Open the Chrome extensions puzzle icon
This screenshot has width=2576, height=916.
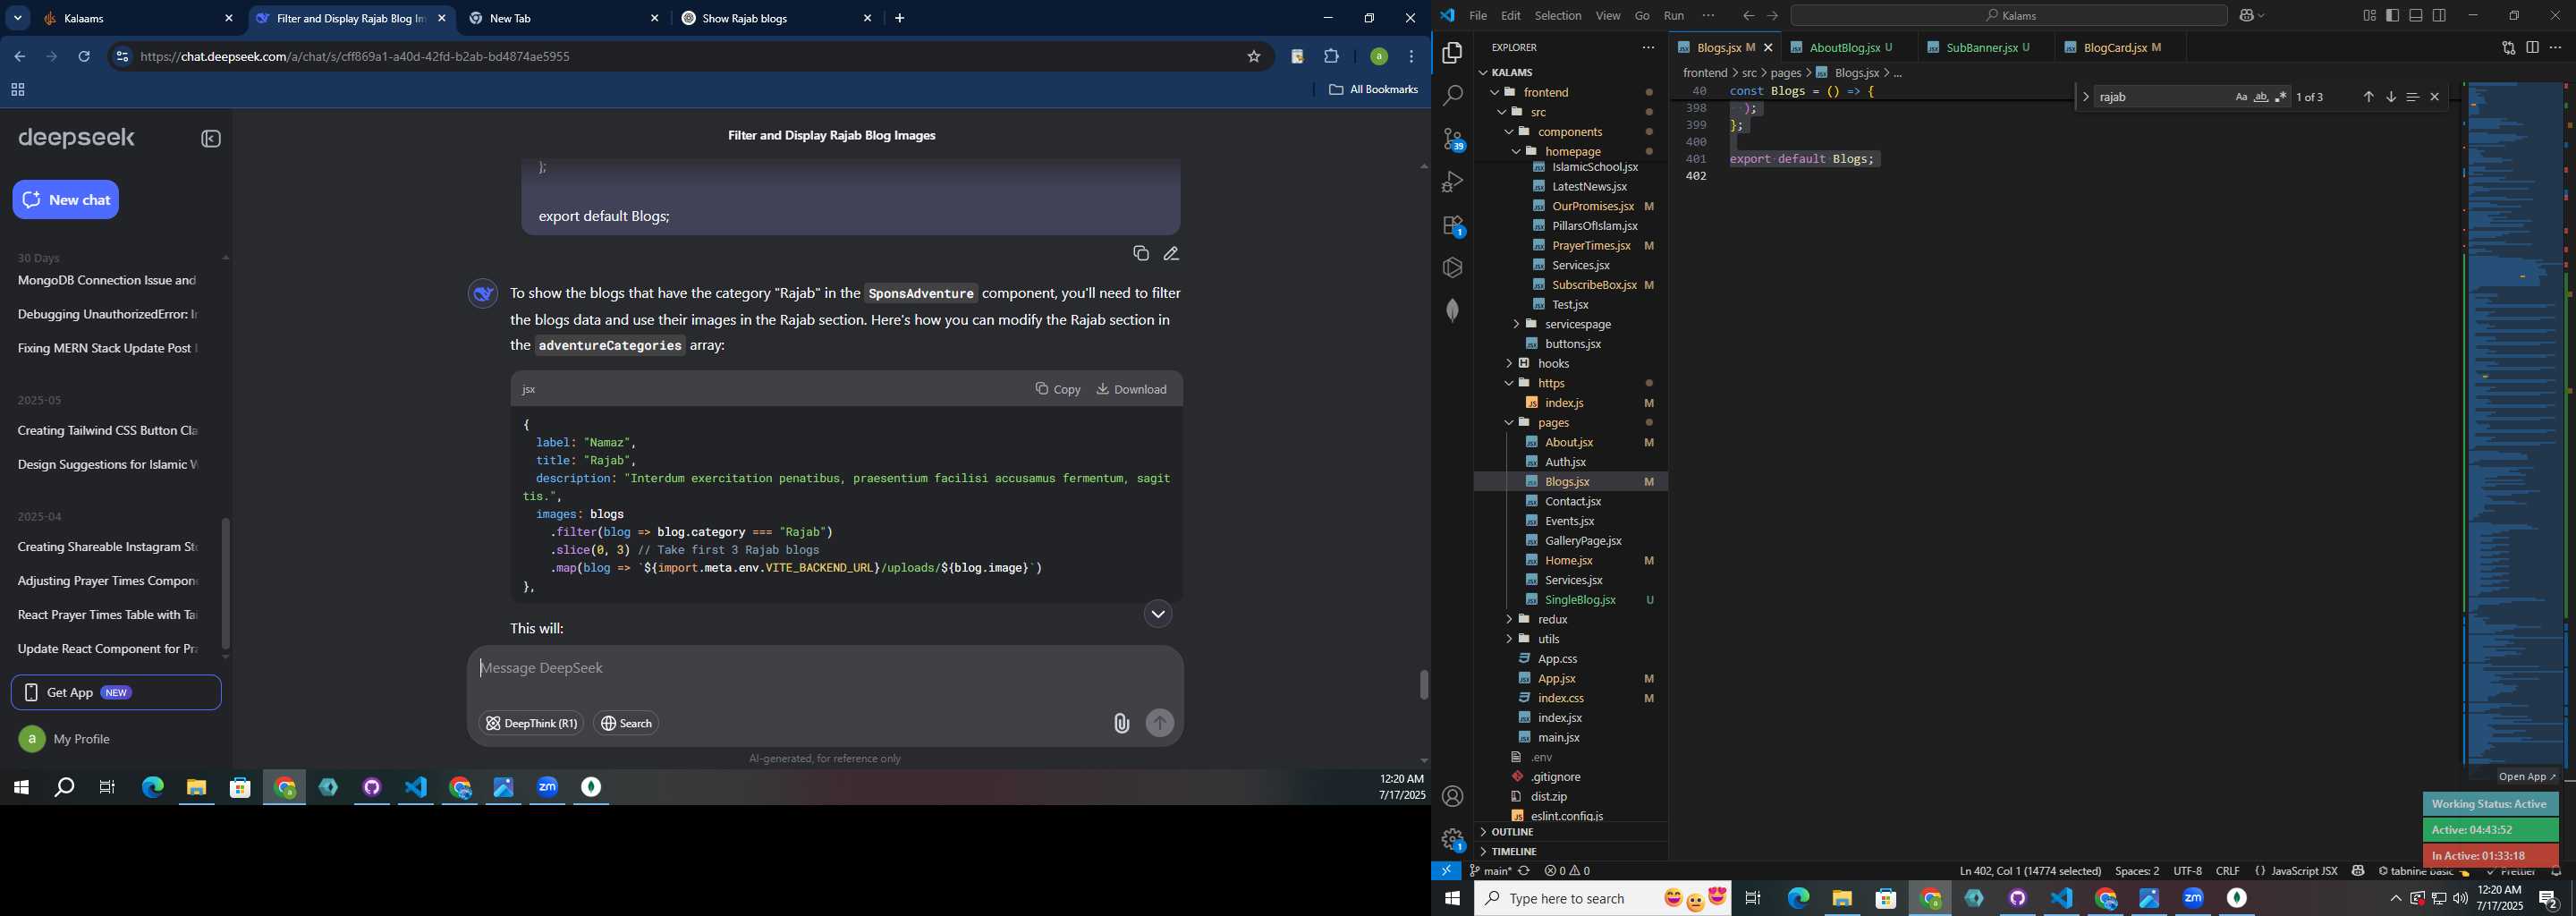pyautogui.click(x=1331, y=57)
